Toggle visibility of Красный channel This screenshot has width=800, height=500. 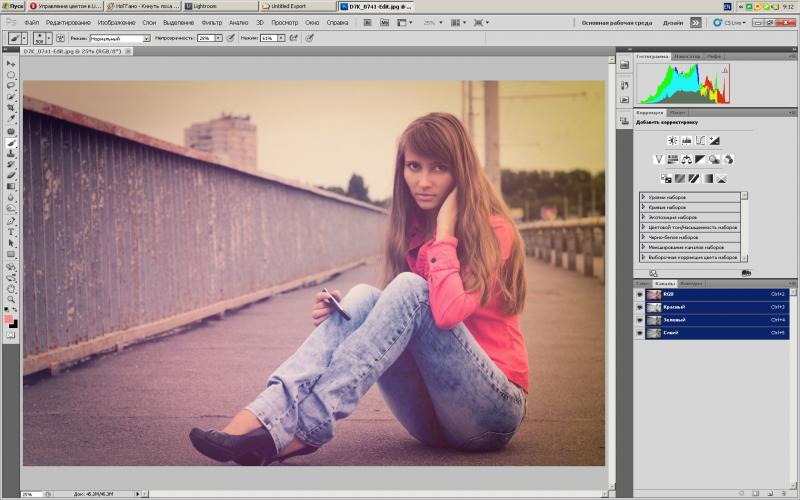tap(639, 307)
